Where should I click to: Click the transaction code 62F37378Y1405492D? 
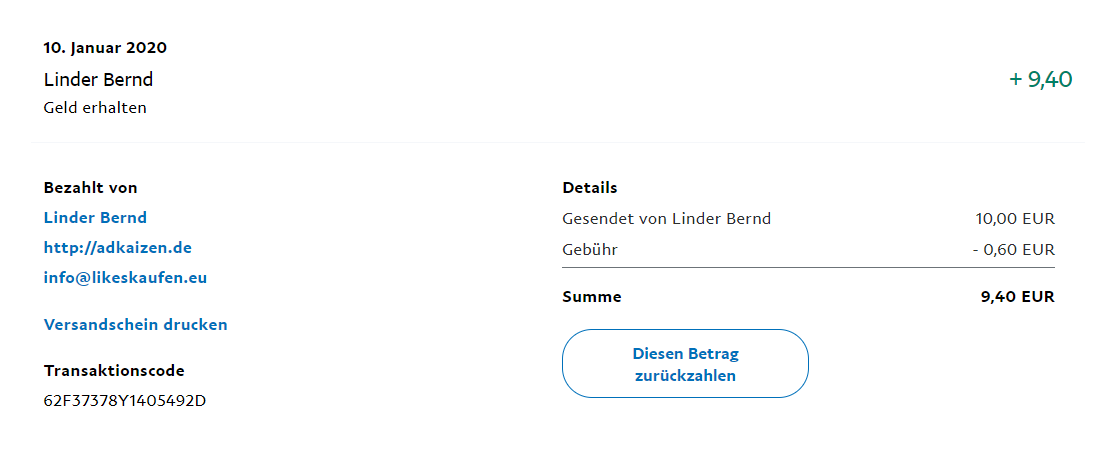[x=125, y=401]
